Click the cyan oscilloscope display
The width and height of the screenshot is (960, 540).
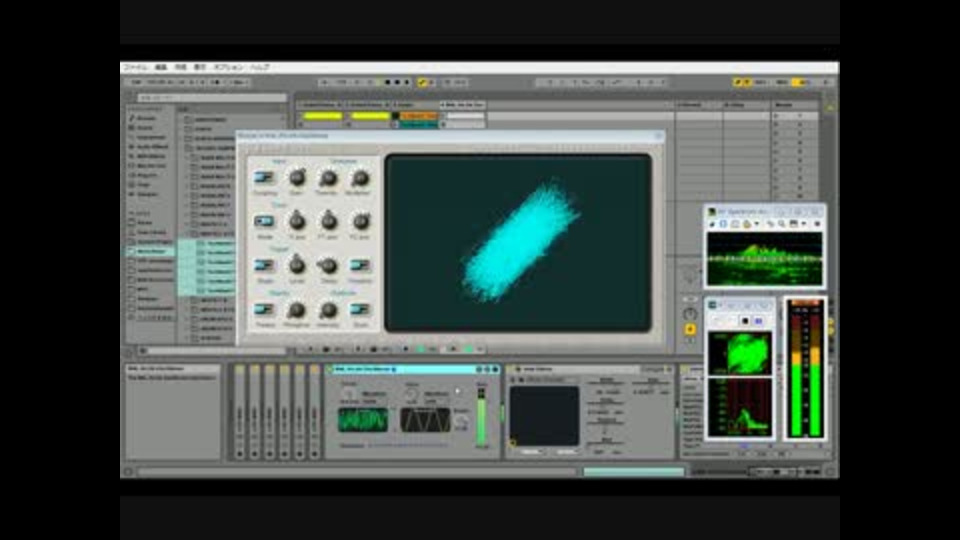tap(518, 243)
